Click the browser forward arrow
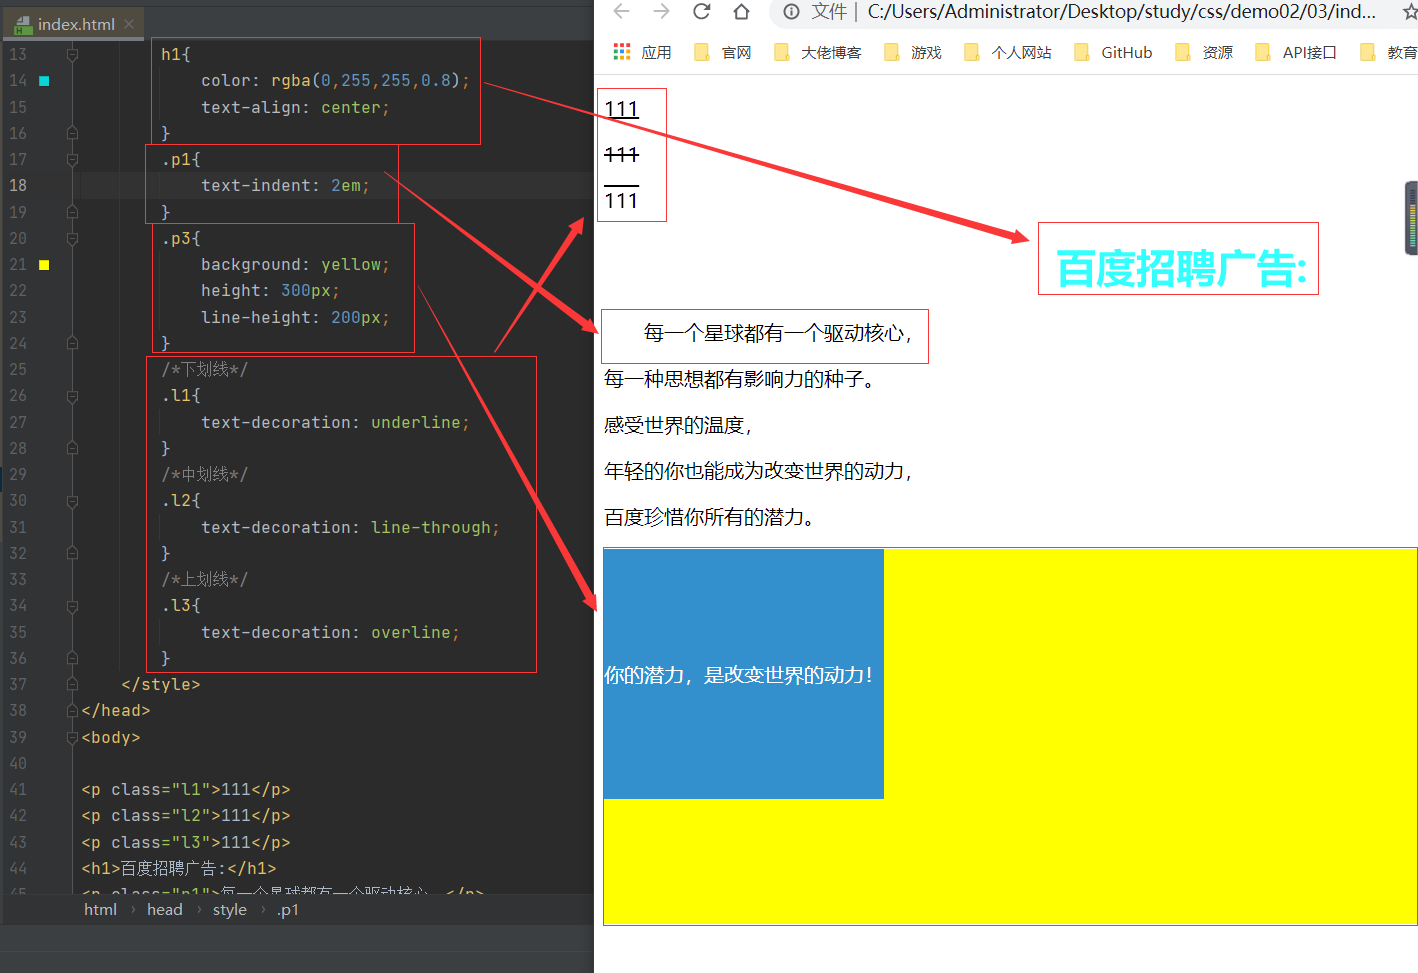The width and height of the screenshot is (1418, 973). (661, 11)
